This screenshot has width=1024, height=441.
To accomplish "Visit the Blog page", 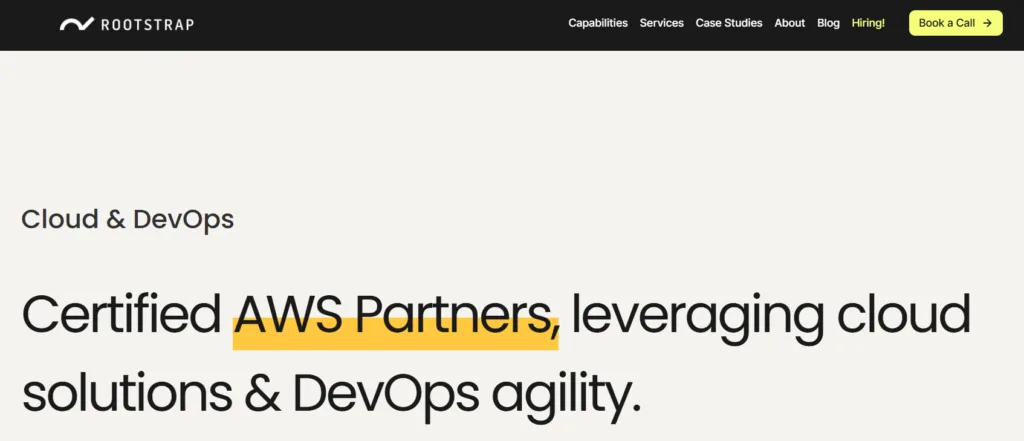I will (x=828, y=23).
